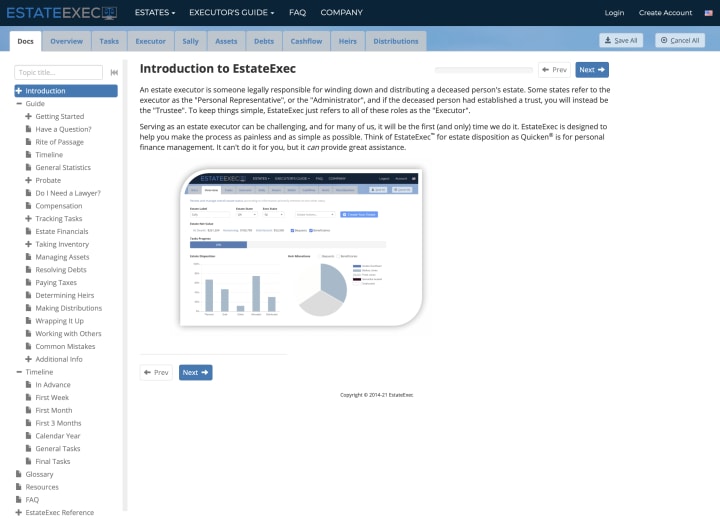The width and height of the screenshot is (720, 519).
Task: Click the document icon beside Common Mistakes
Action: (28, 346)
